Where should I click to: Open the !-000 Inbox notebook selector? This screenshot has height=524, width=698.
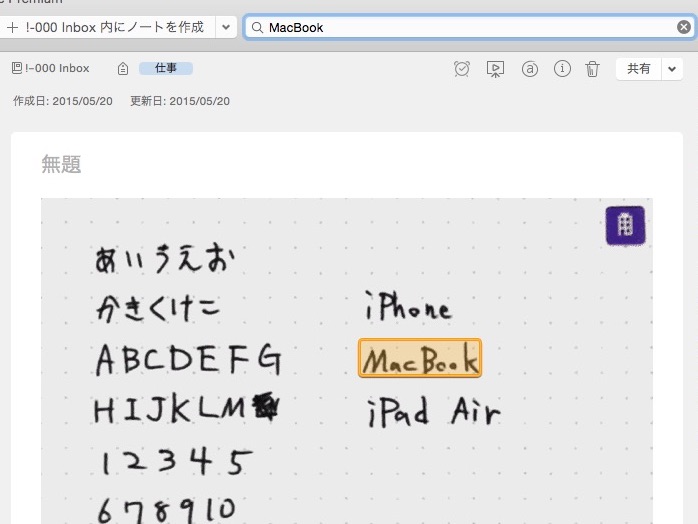click(x=51, y=68)
